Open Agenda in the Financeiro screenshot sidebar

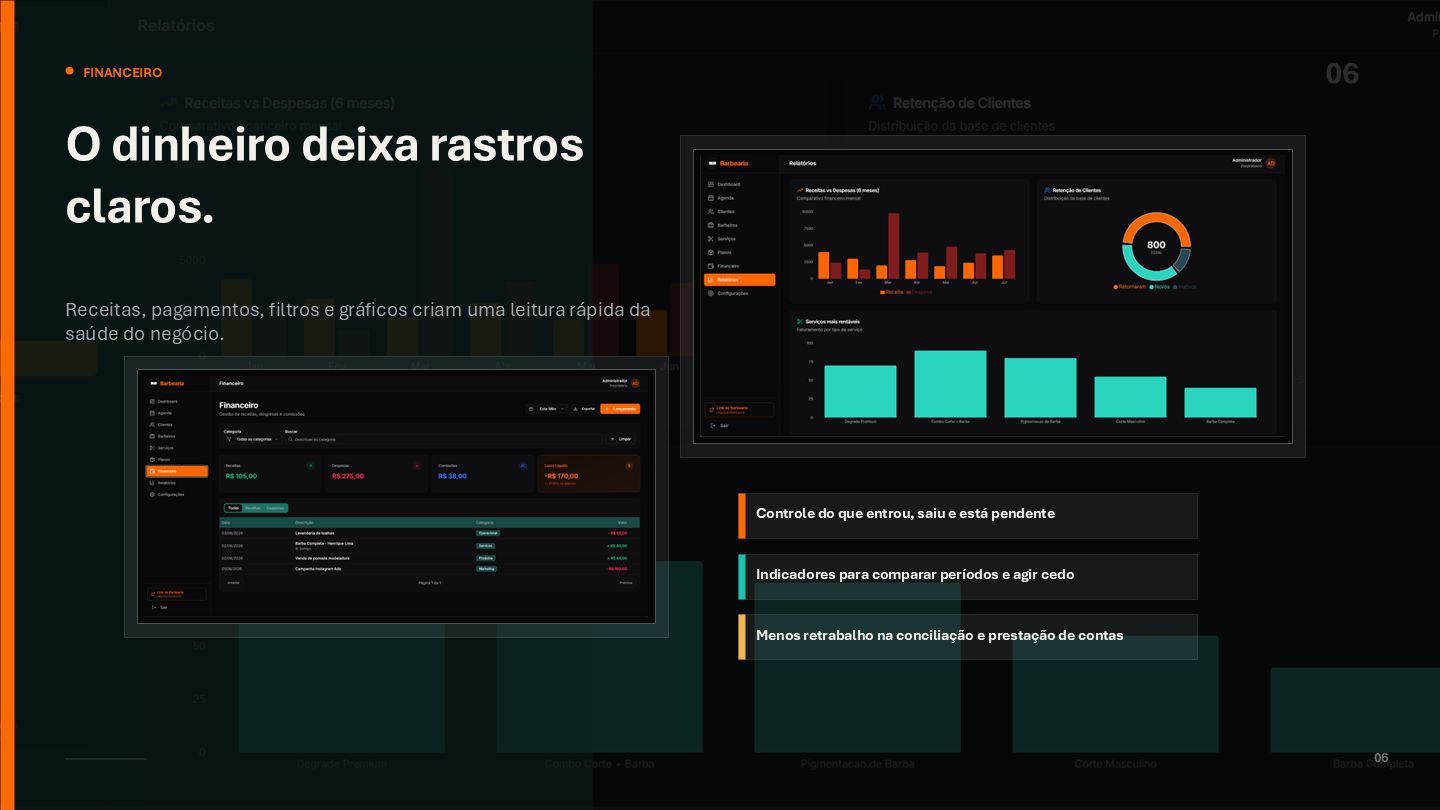(x=161, y=413)
